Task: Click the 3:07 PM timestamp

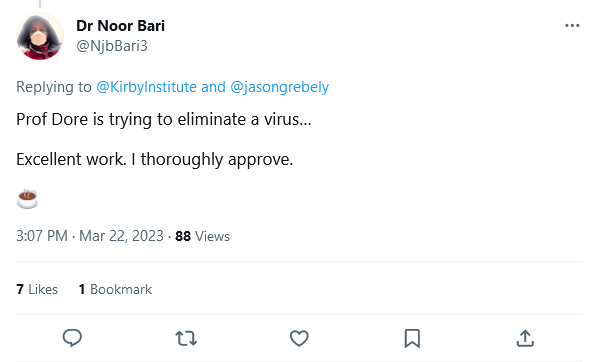Action: tap(42, 236)
